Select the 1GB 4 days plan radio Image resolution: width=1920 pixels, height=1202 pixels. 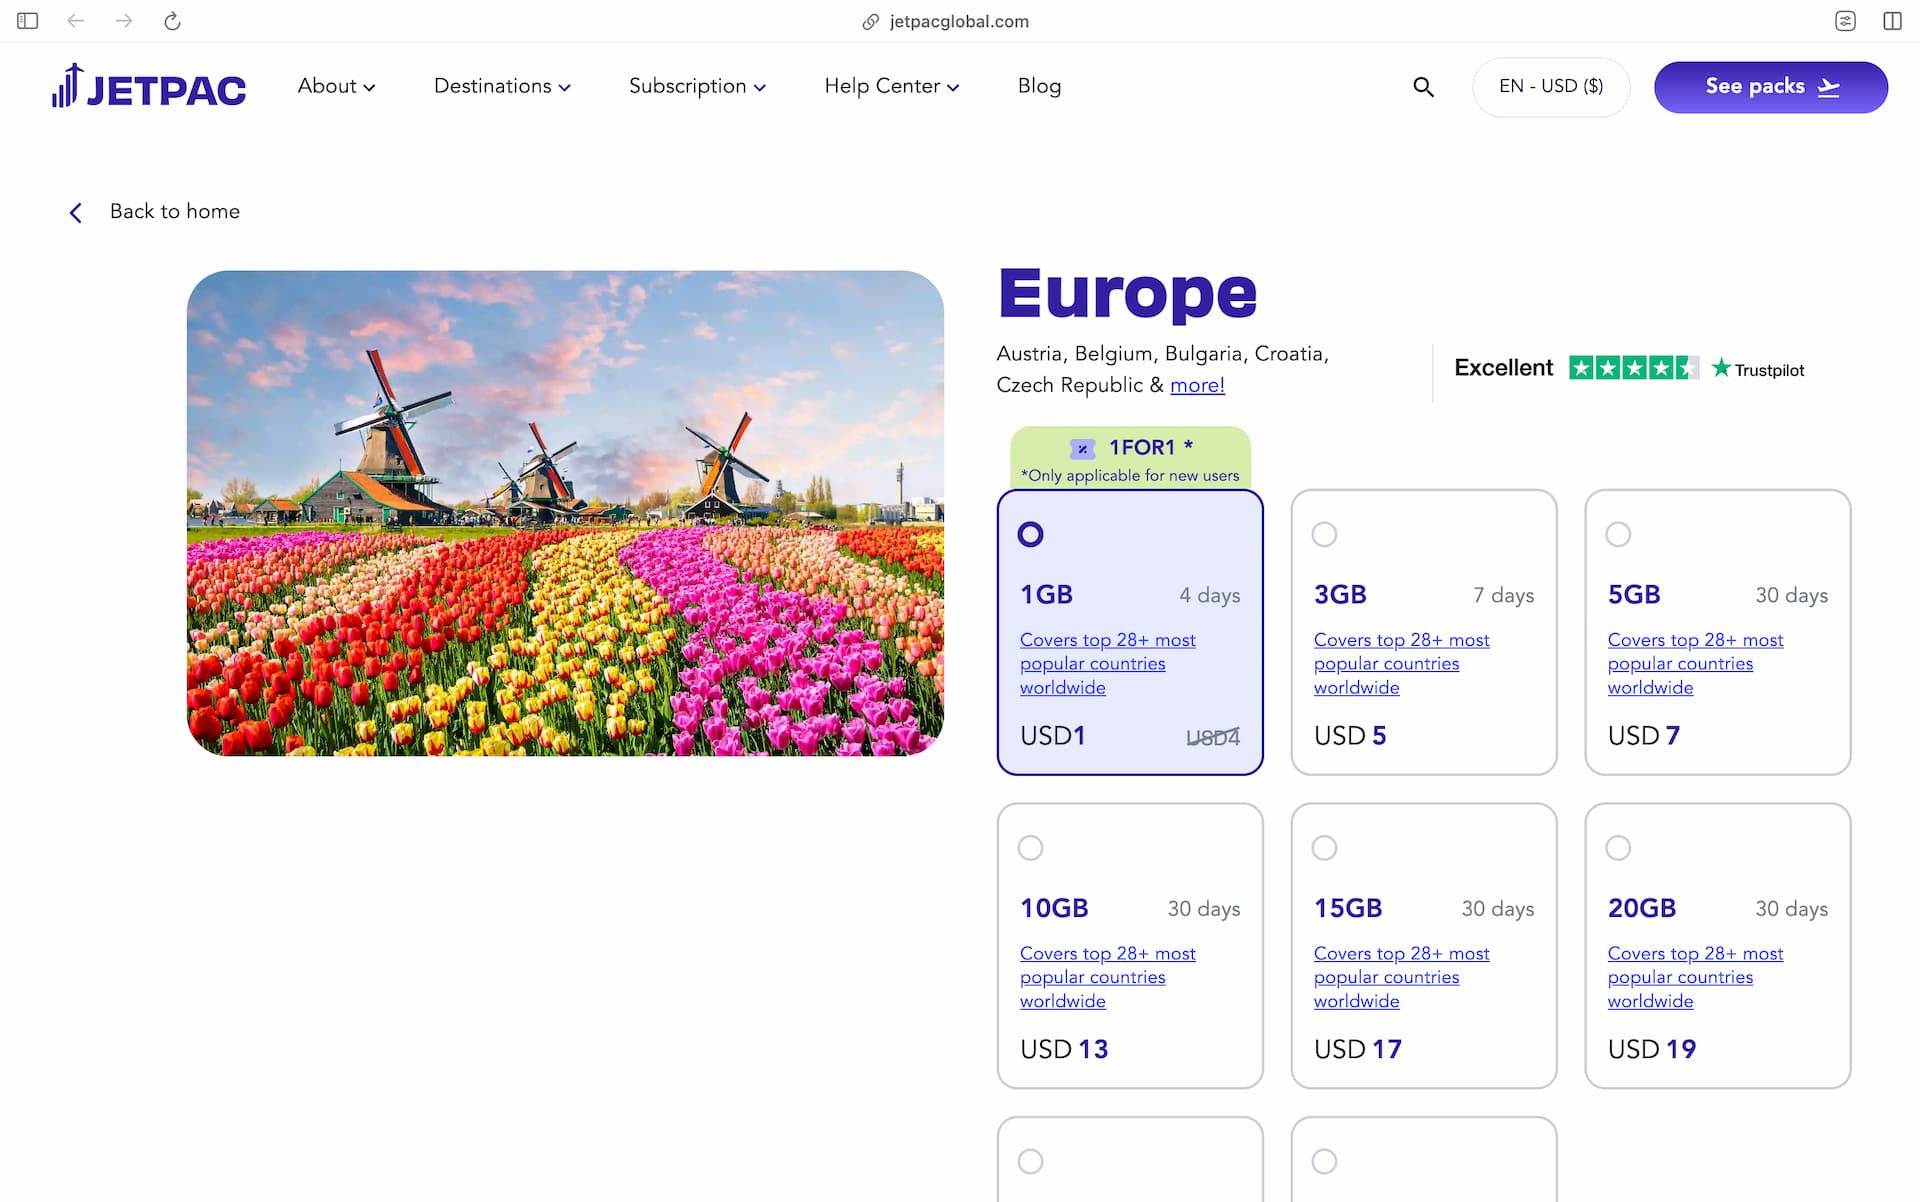1030,535
